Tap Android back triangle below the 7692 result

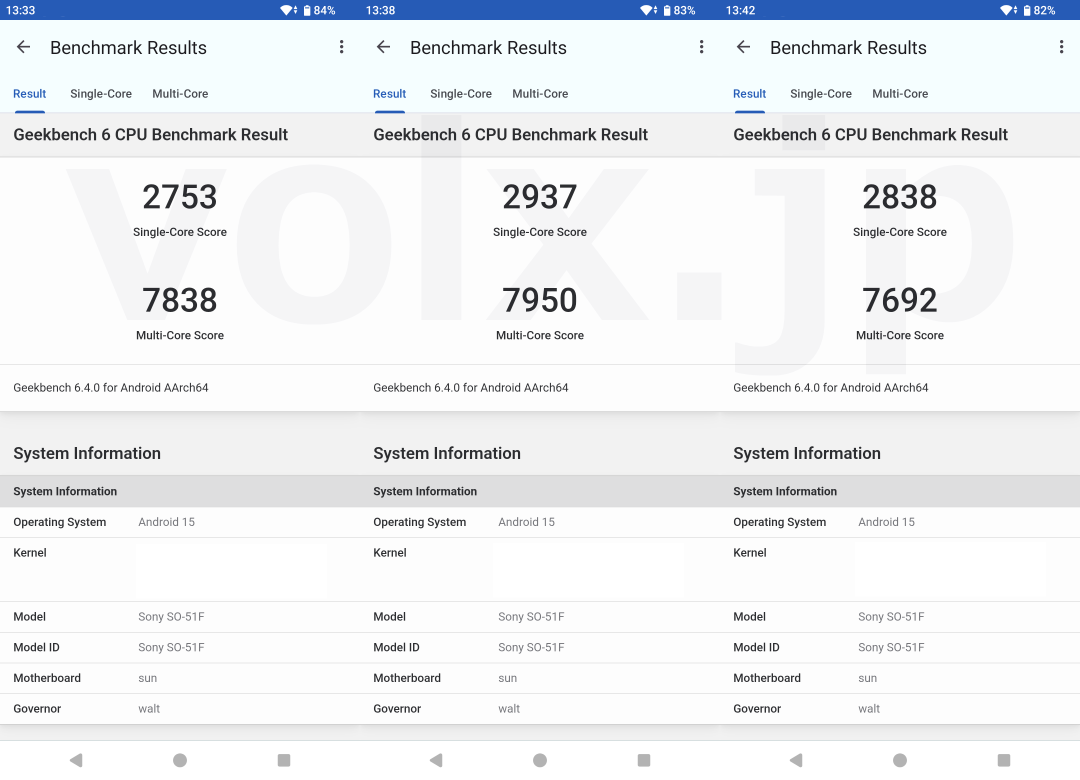coord(796,760)
